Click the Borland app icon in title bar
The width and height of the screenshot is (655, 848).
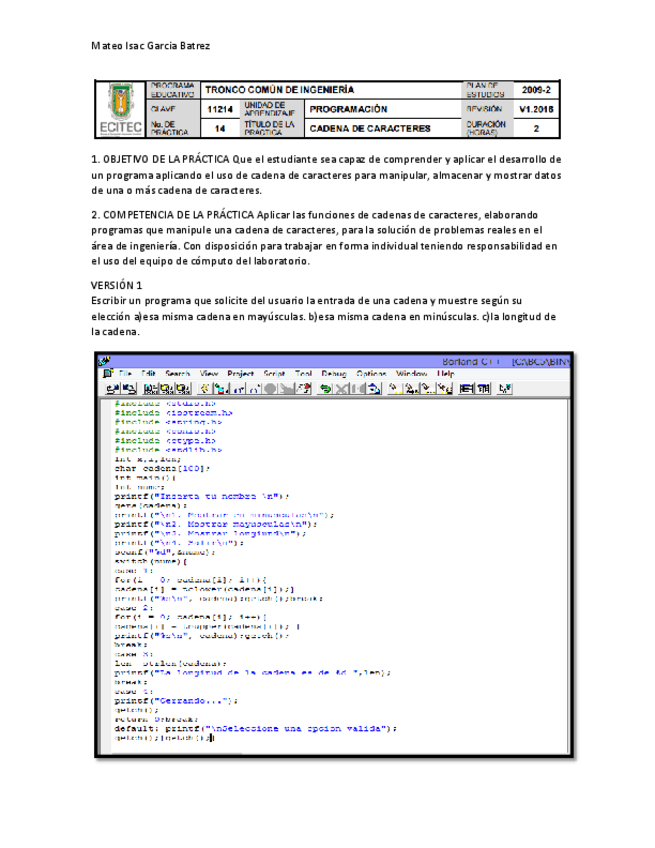click(104, 361)
